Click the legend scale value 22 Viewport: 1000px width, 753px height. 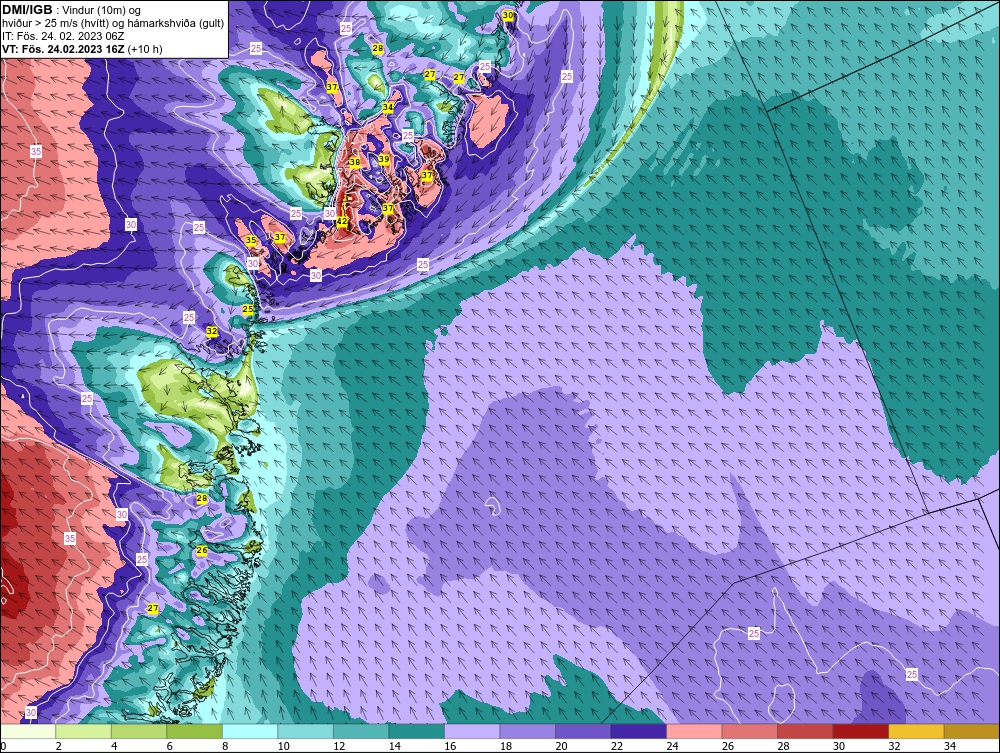tap(617, 746)
